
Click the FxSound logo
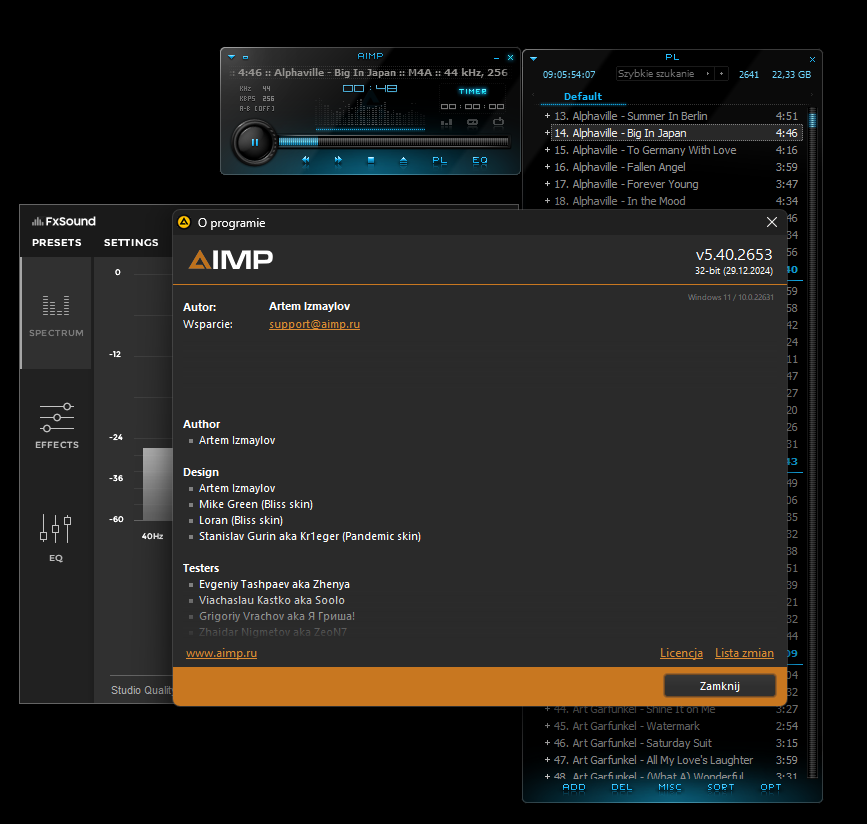pyautogui.click(x=64, y=221)
